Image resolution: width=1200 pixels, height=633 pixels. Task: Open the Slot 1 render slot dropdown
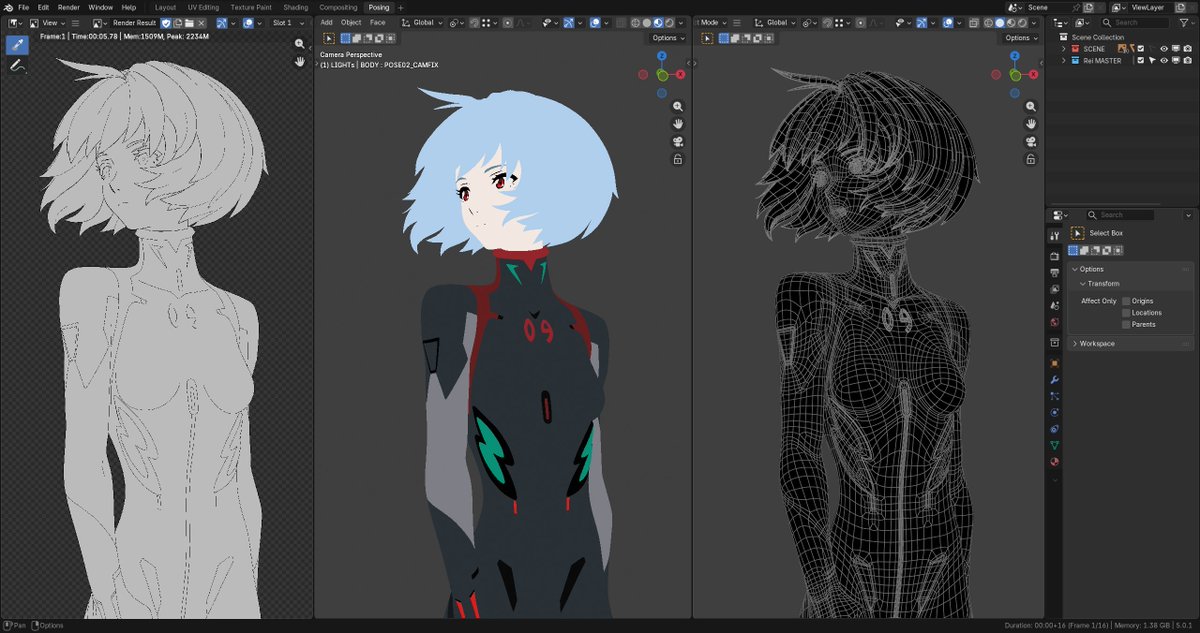click(x=288, y=22)
